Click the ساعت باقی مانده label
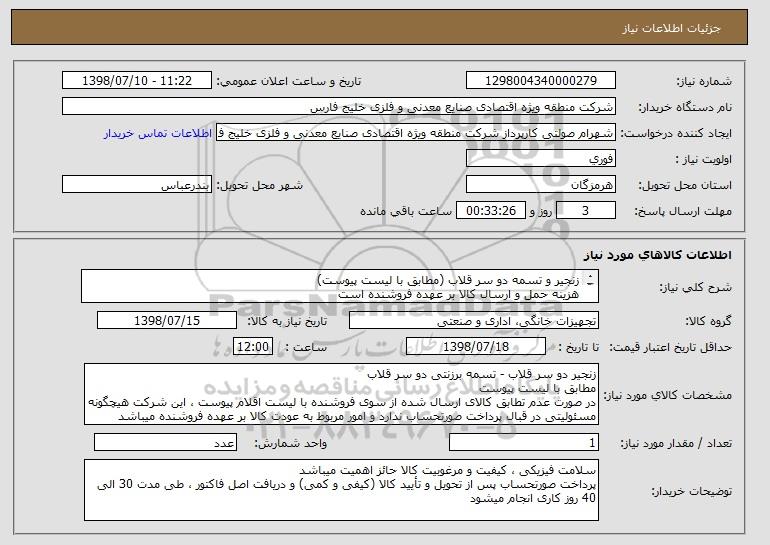770x545 pixels. 406,211
